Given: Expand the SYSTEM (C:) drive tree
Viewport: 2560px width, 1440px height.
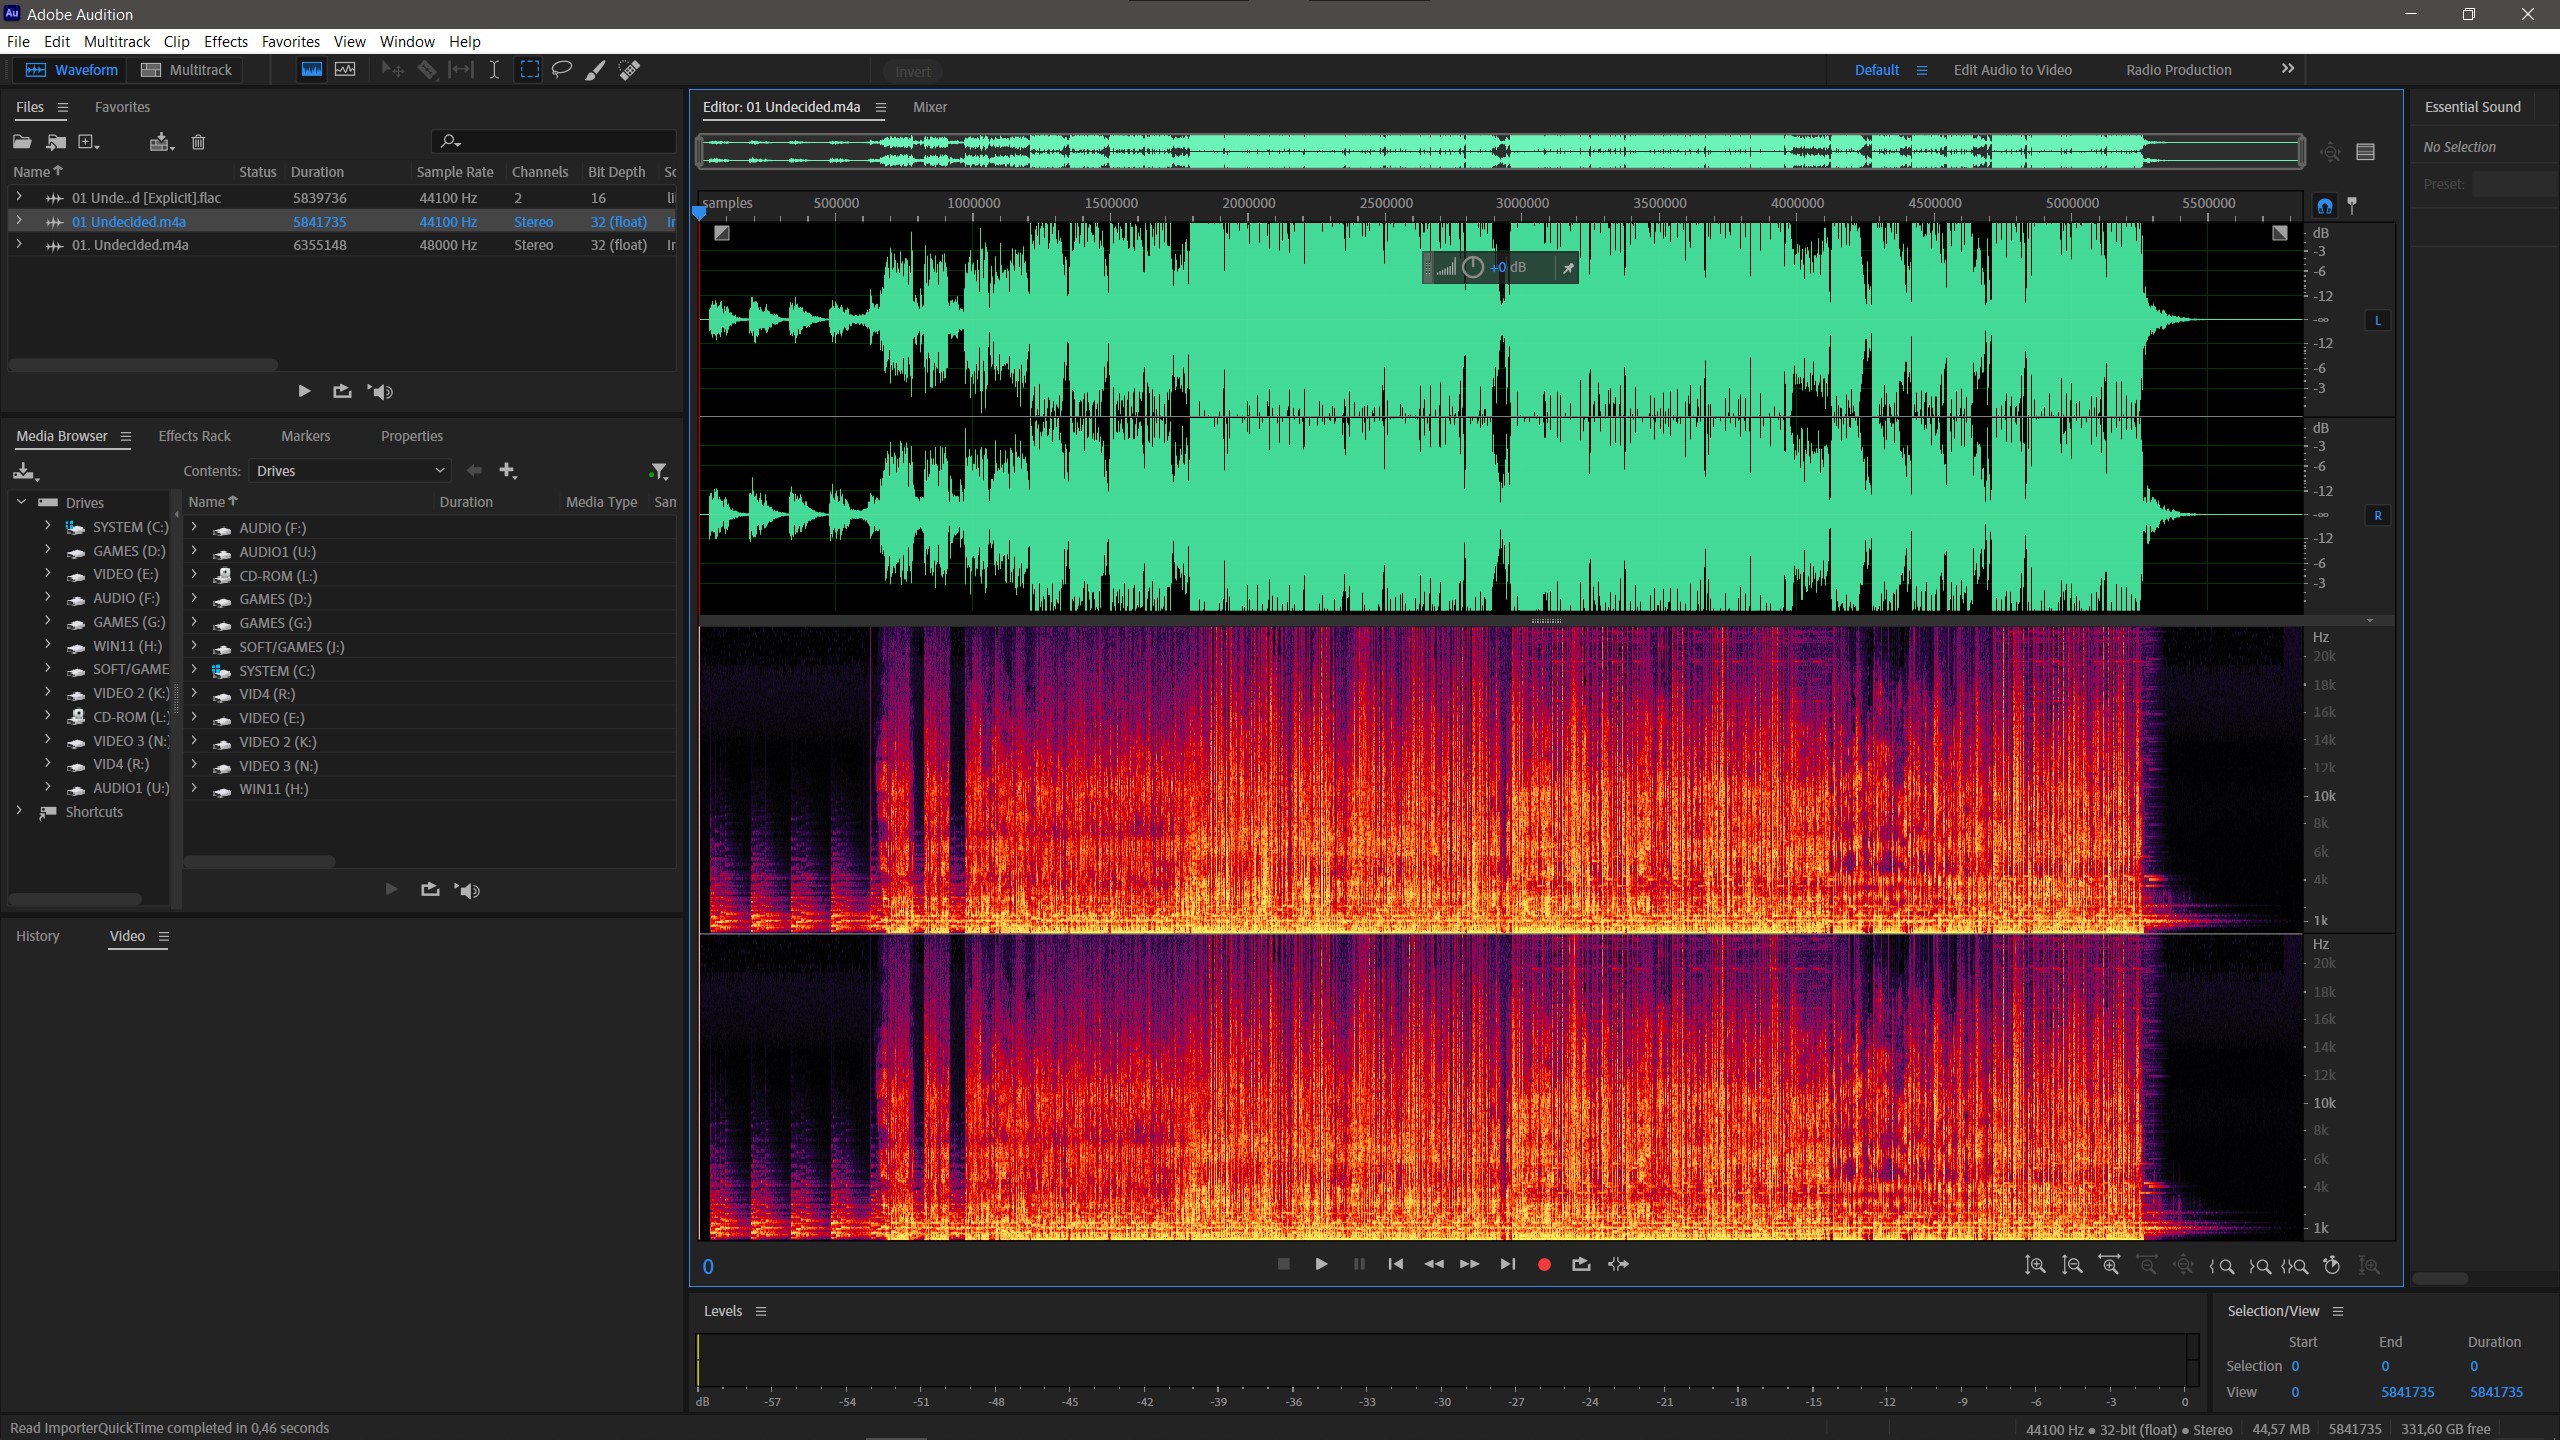Looking at the screenshot, I should (47, 526).
